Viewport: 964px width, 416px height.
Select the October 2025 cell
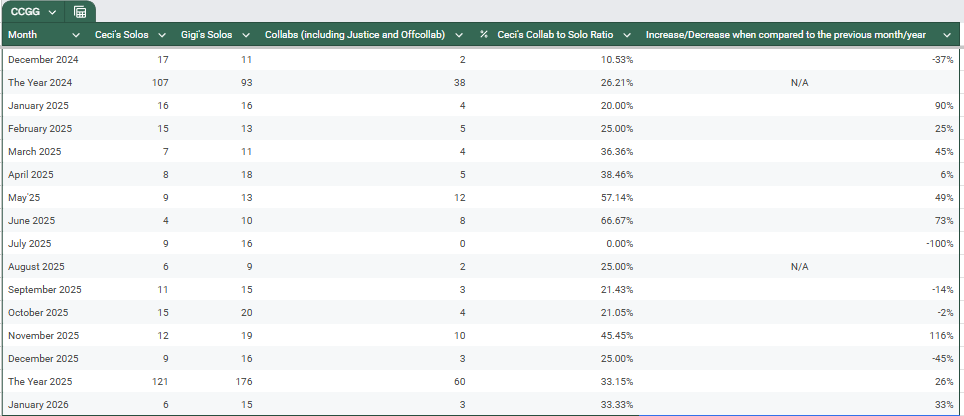coord(39,313)
